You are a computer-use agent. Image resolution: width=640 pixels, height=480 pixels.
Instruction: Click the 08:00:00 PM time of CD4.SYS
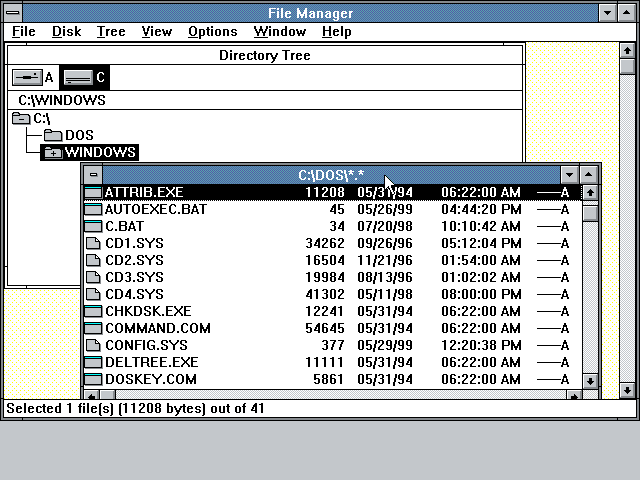click(481, 294)
